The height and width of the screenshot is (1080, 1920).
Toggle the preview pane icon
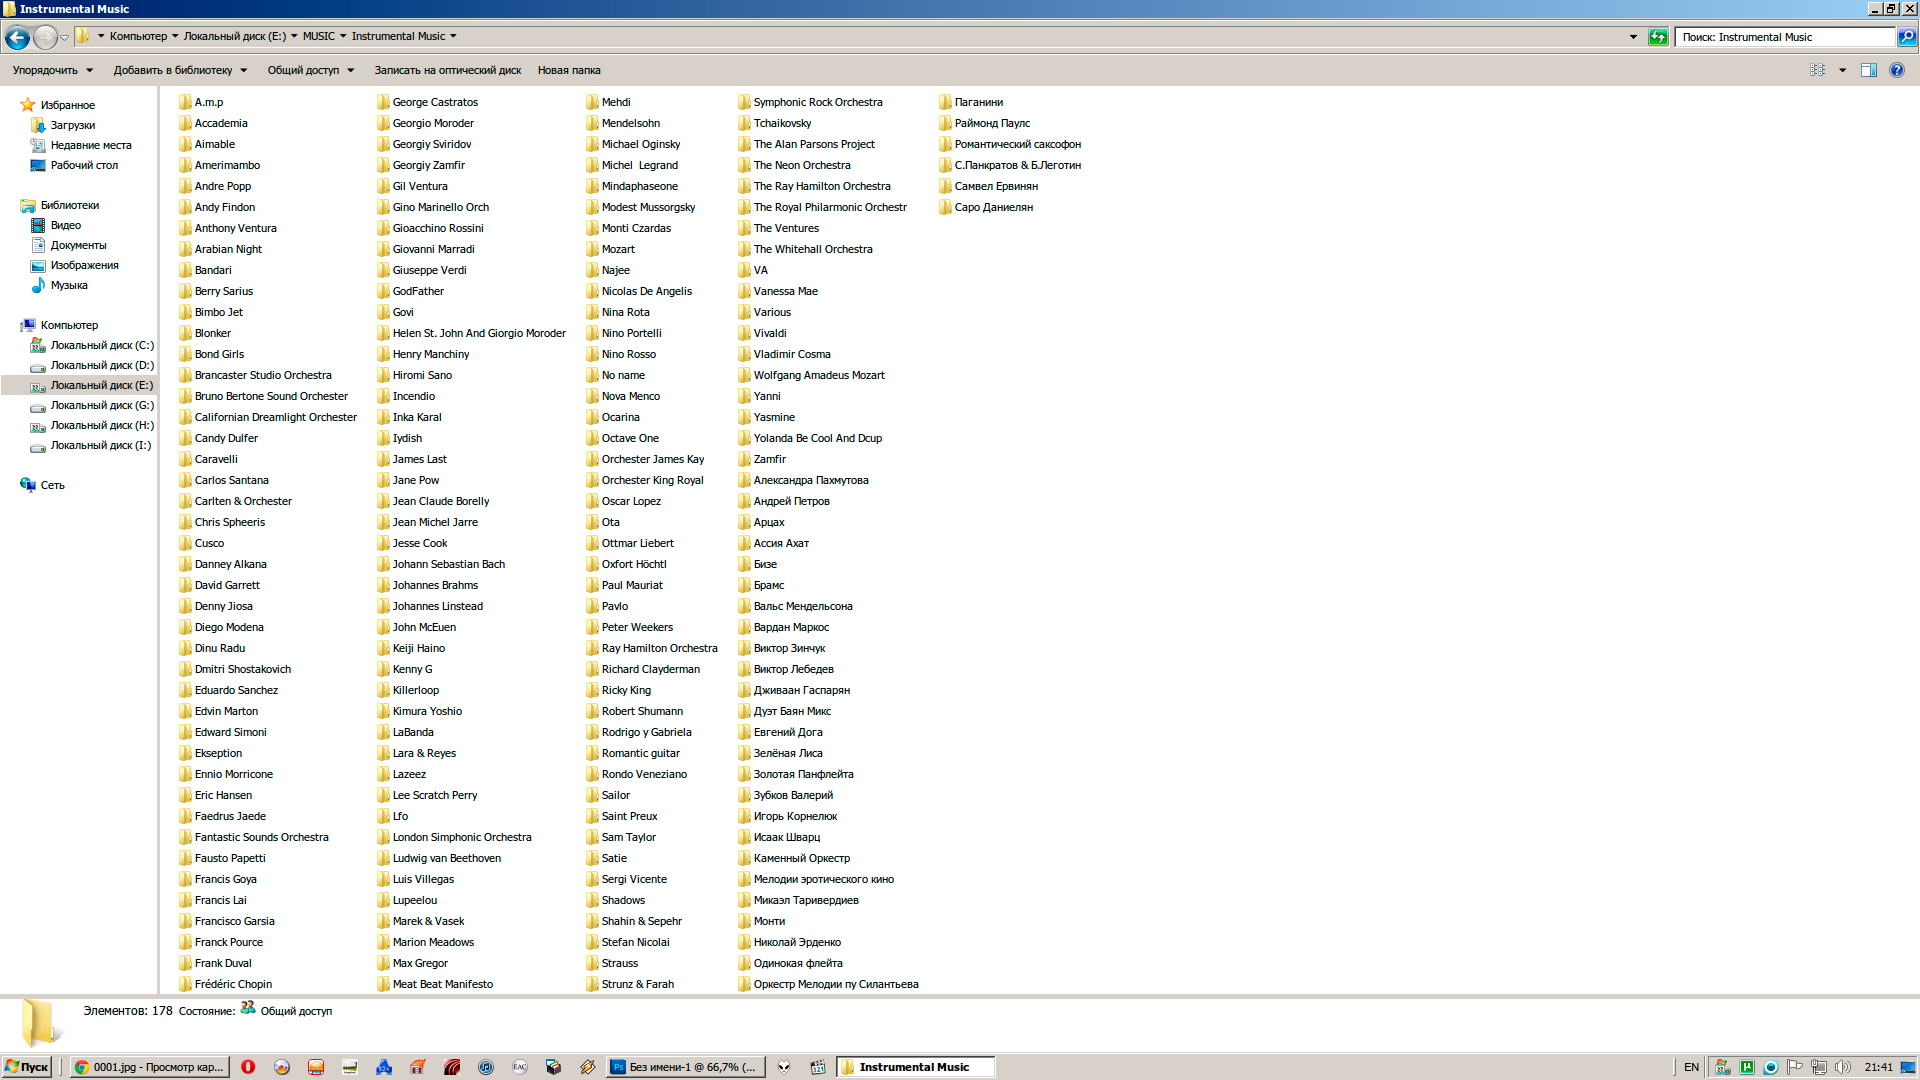point(1868,70)
